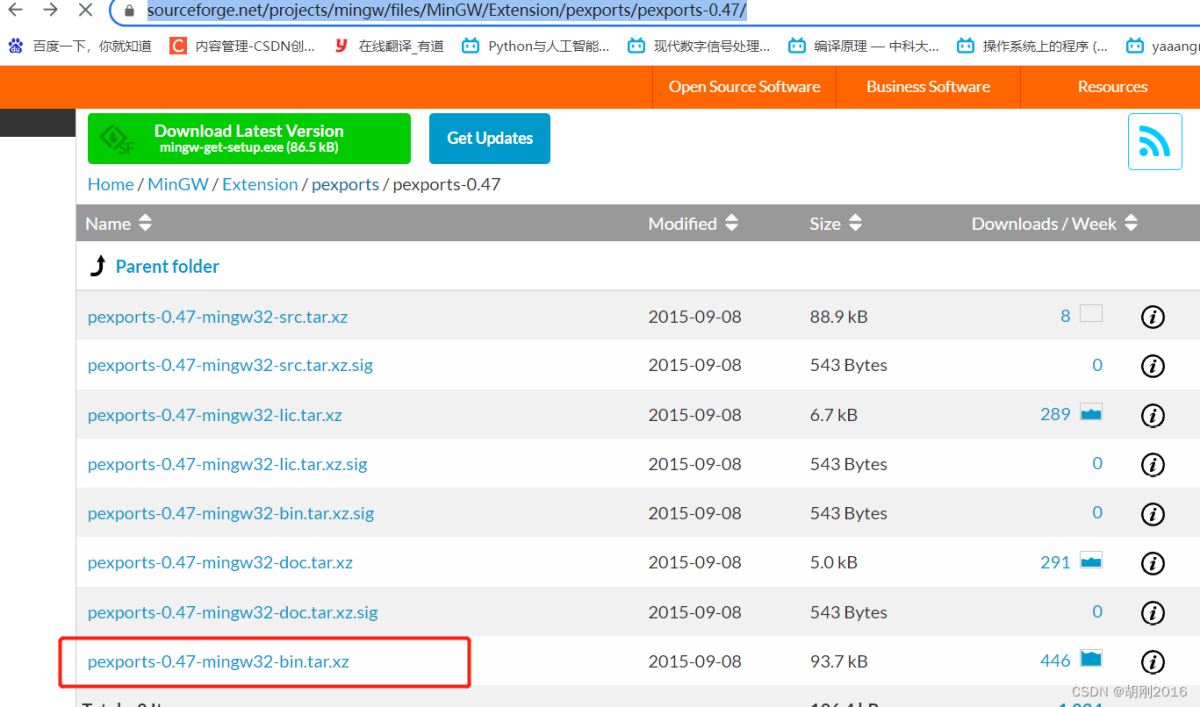Select the sourceforge URL in address bar
The width and height of the screenshot is (1200, 707).
tap(446, 11)
